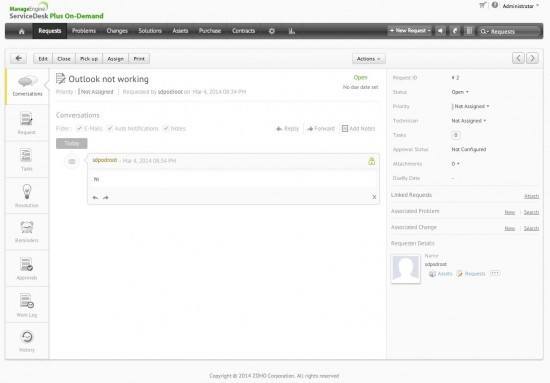Viewport: 550px width, 383px height.
Task: Open the Solutions tab
Action: point(150,31)
